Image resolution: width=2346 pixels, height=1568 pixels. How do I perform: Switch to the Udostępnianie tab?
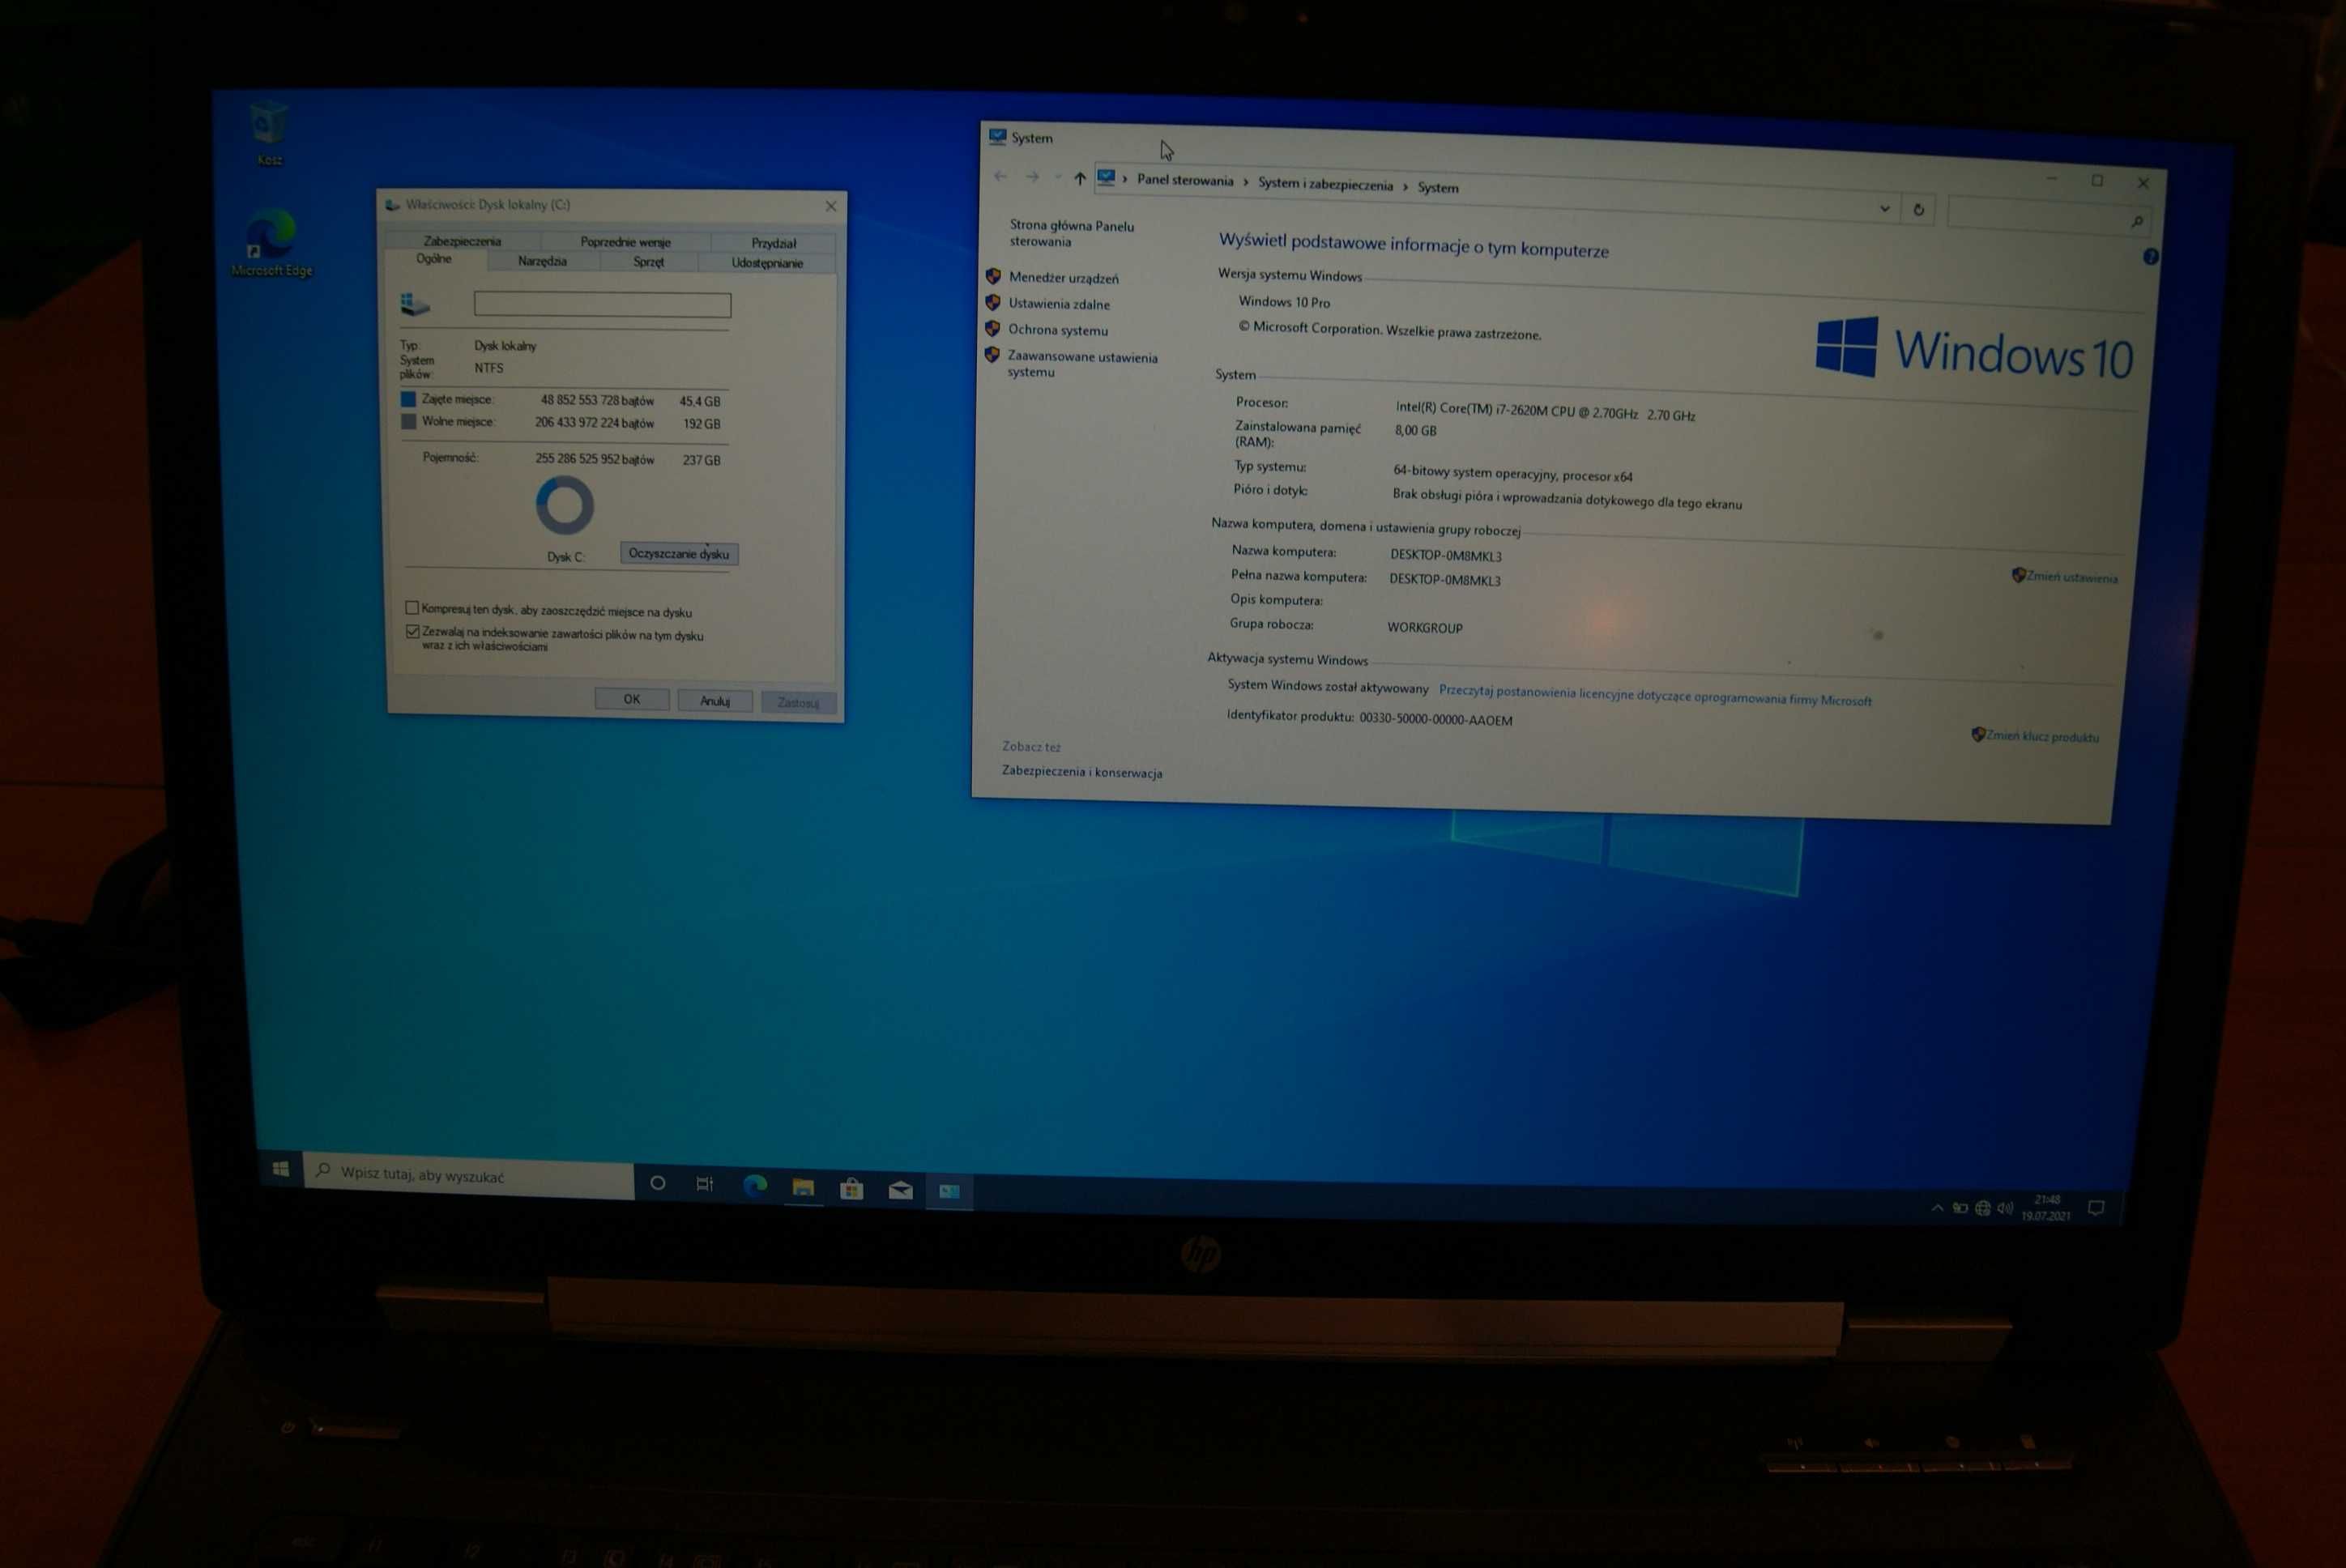767,263
